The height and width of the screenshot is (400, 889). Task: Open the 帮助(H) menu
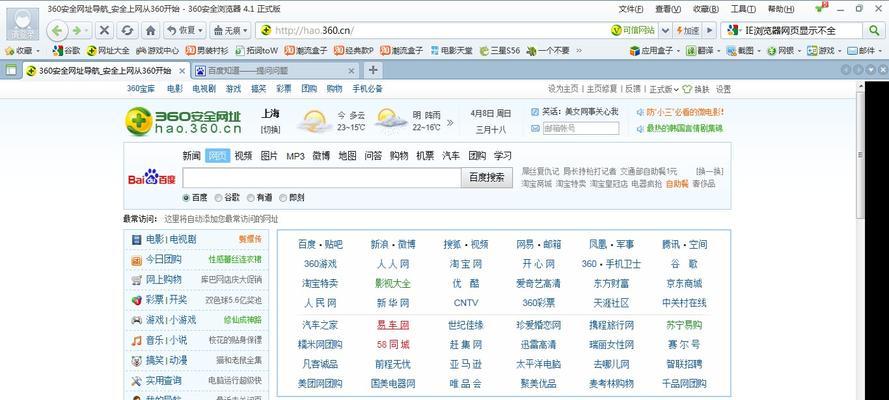click(781, 9)
